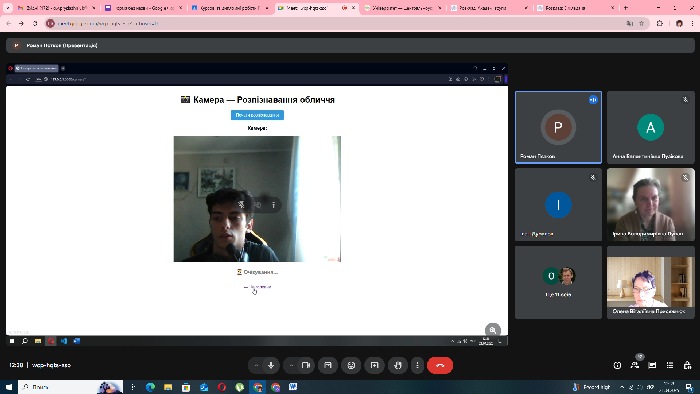Open the chat with everyone panel

[x=652, y=365]
